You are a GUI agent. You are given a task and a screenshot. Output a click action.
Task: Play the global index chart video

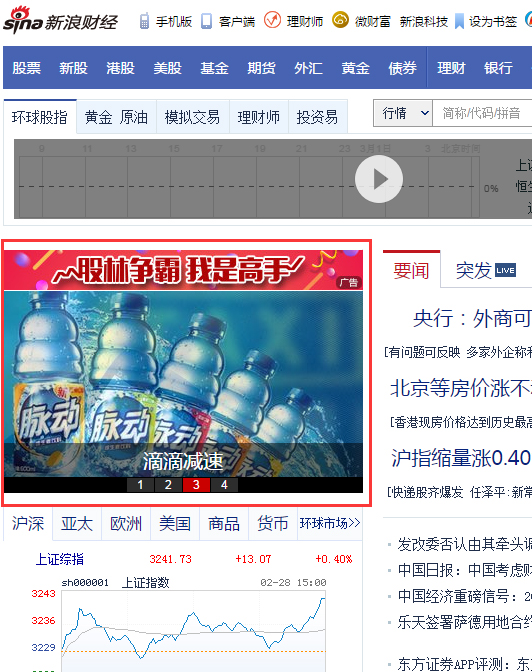(379, 179)
